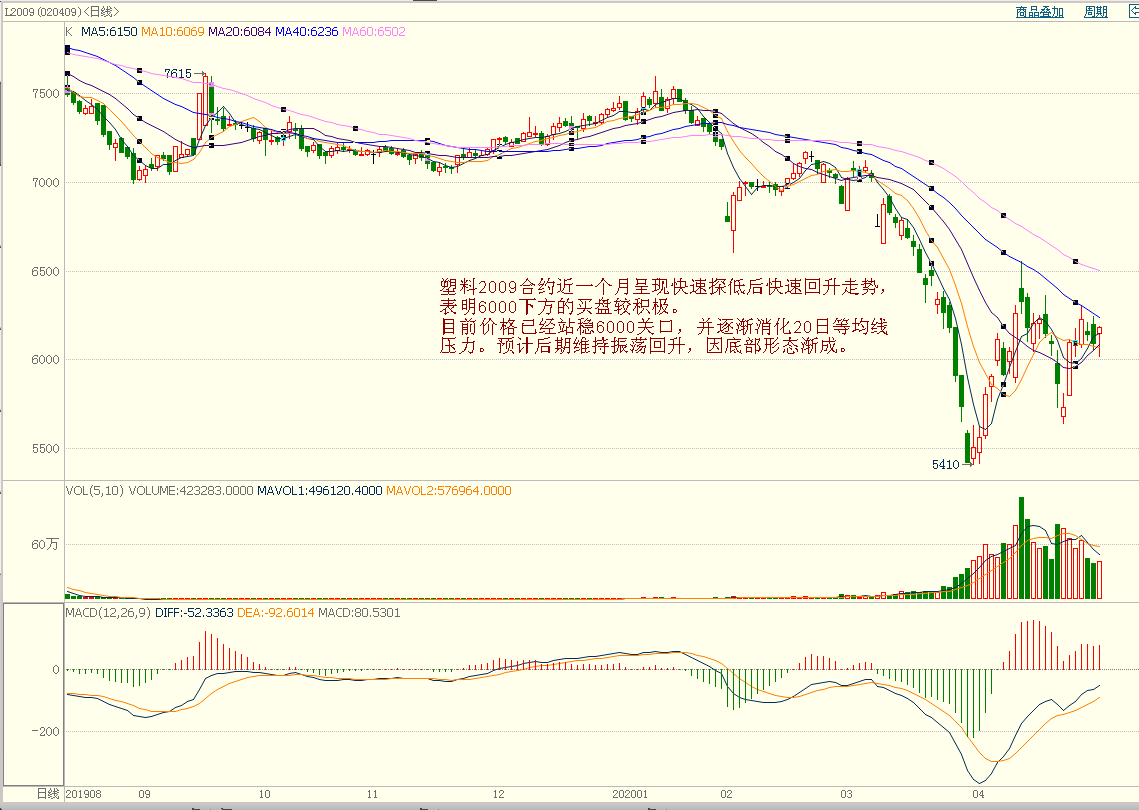The image size is (1139, 810).
Task: Click the 日线 label at bottom left
Action: coord(48,793)
